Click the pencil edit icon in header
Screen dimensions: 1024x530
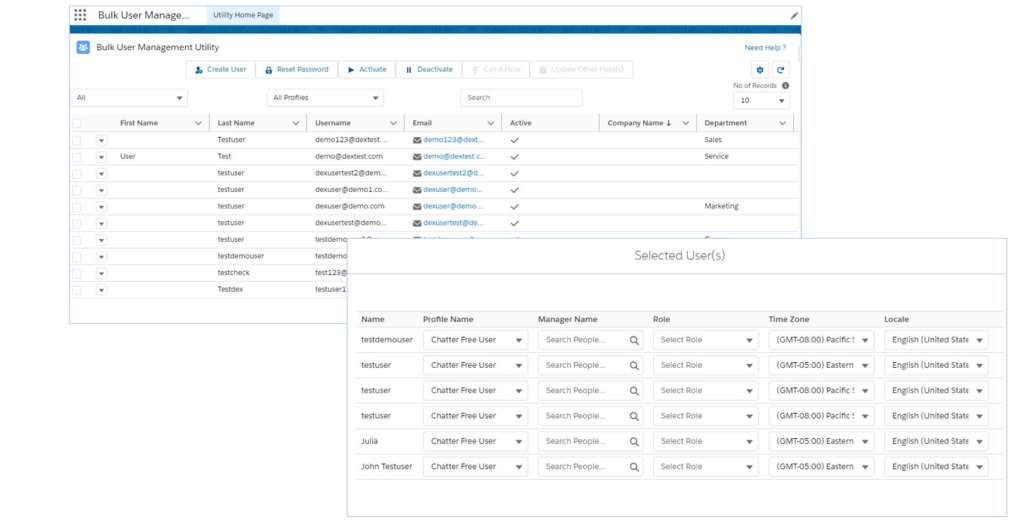coord(794,16)
